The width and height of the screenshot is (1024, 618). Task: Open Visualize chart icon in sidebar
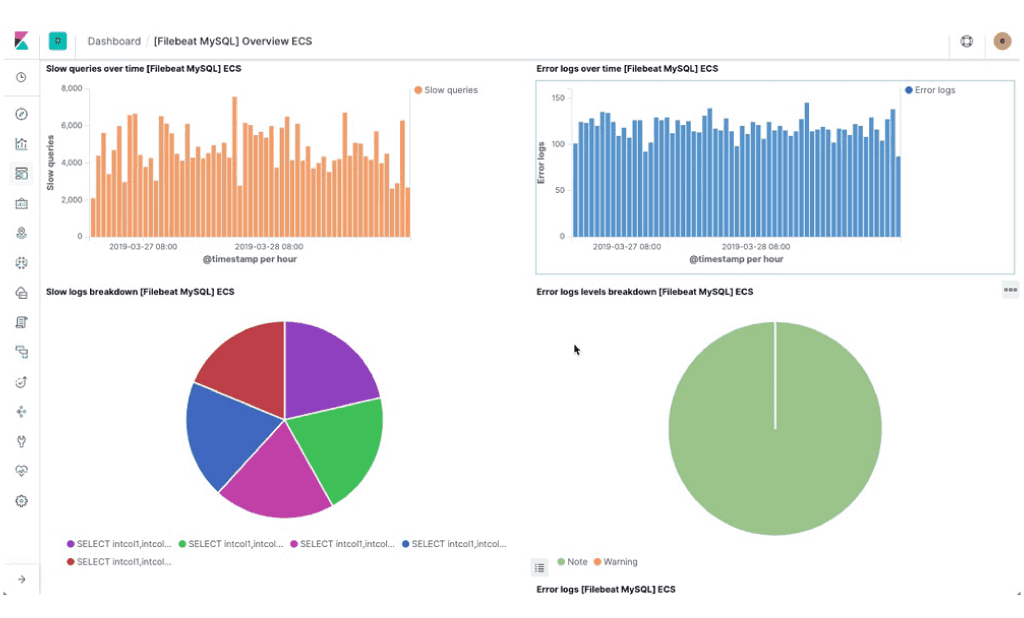click(21, 144)
